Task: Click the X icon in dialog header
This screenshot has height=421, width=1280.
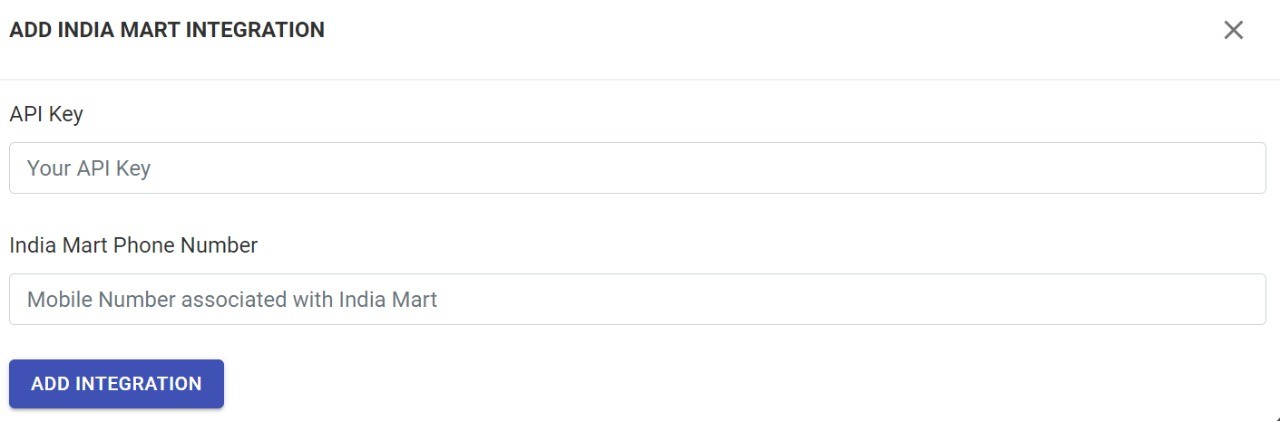Action: 1233,30
